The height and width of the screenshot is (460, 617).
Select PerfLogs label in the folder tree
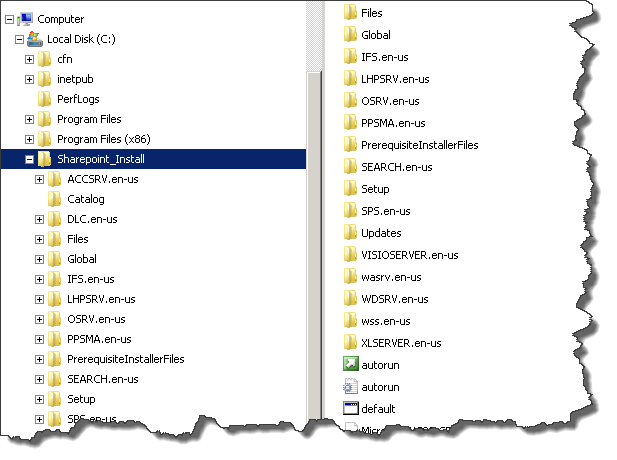(78, 99)
